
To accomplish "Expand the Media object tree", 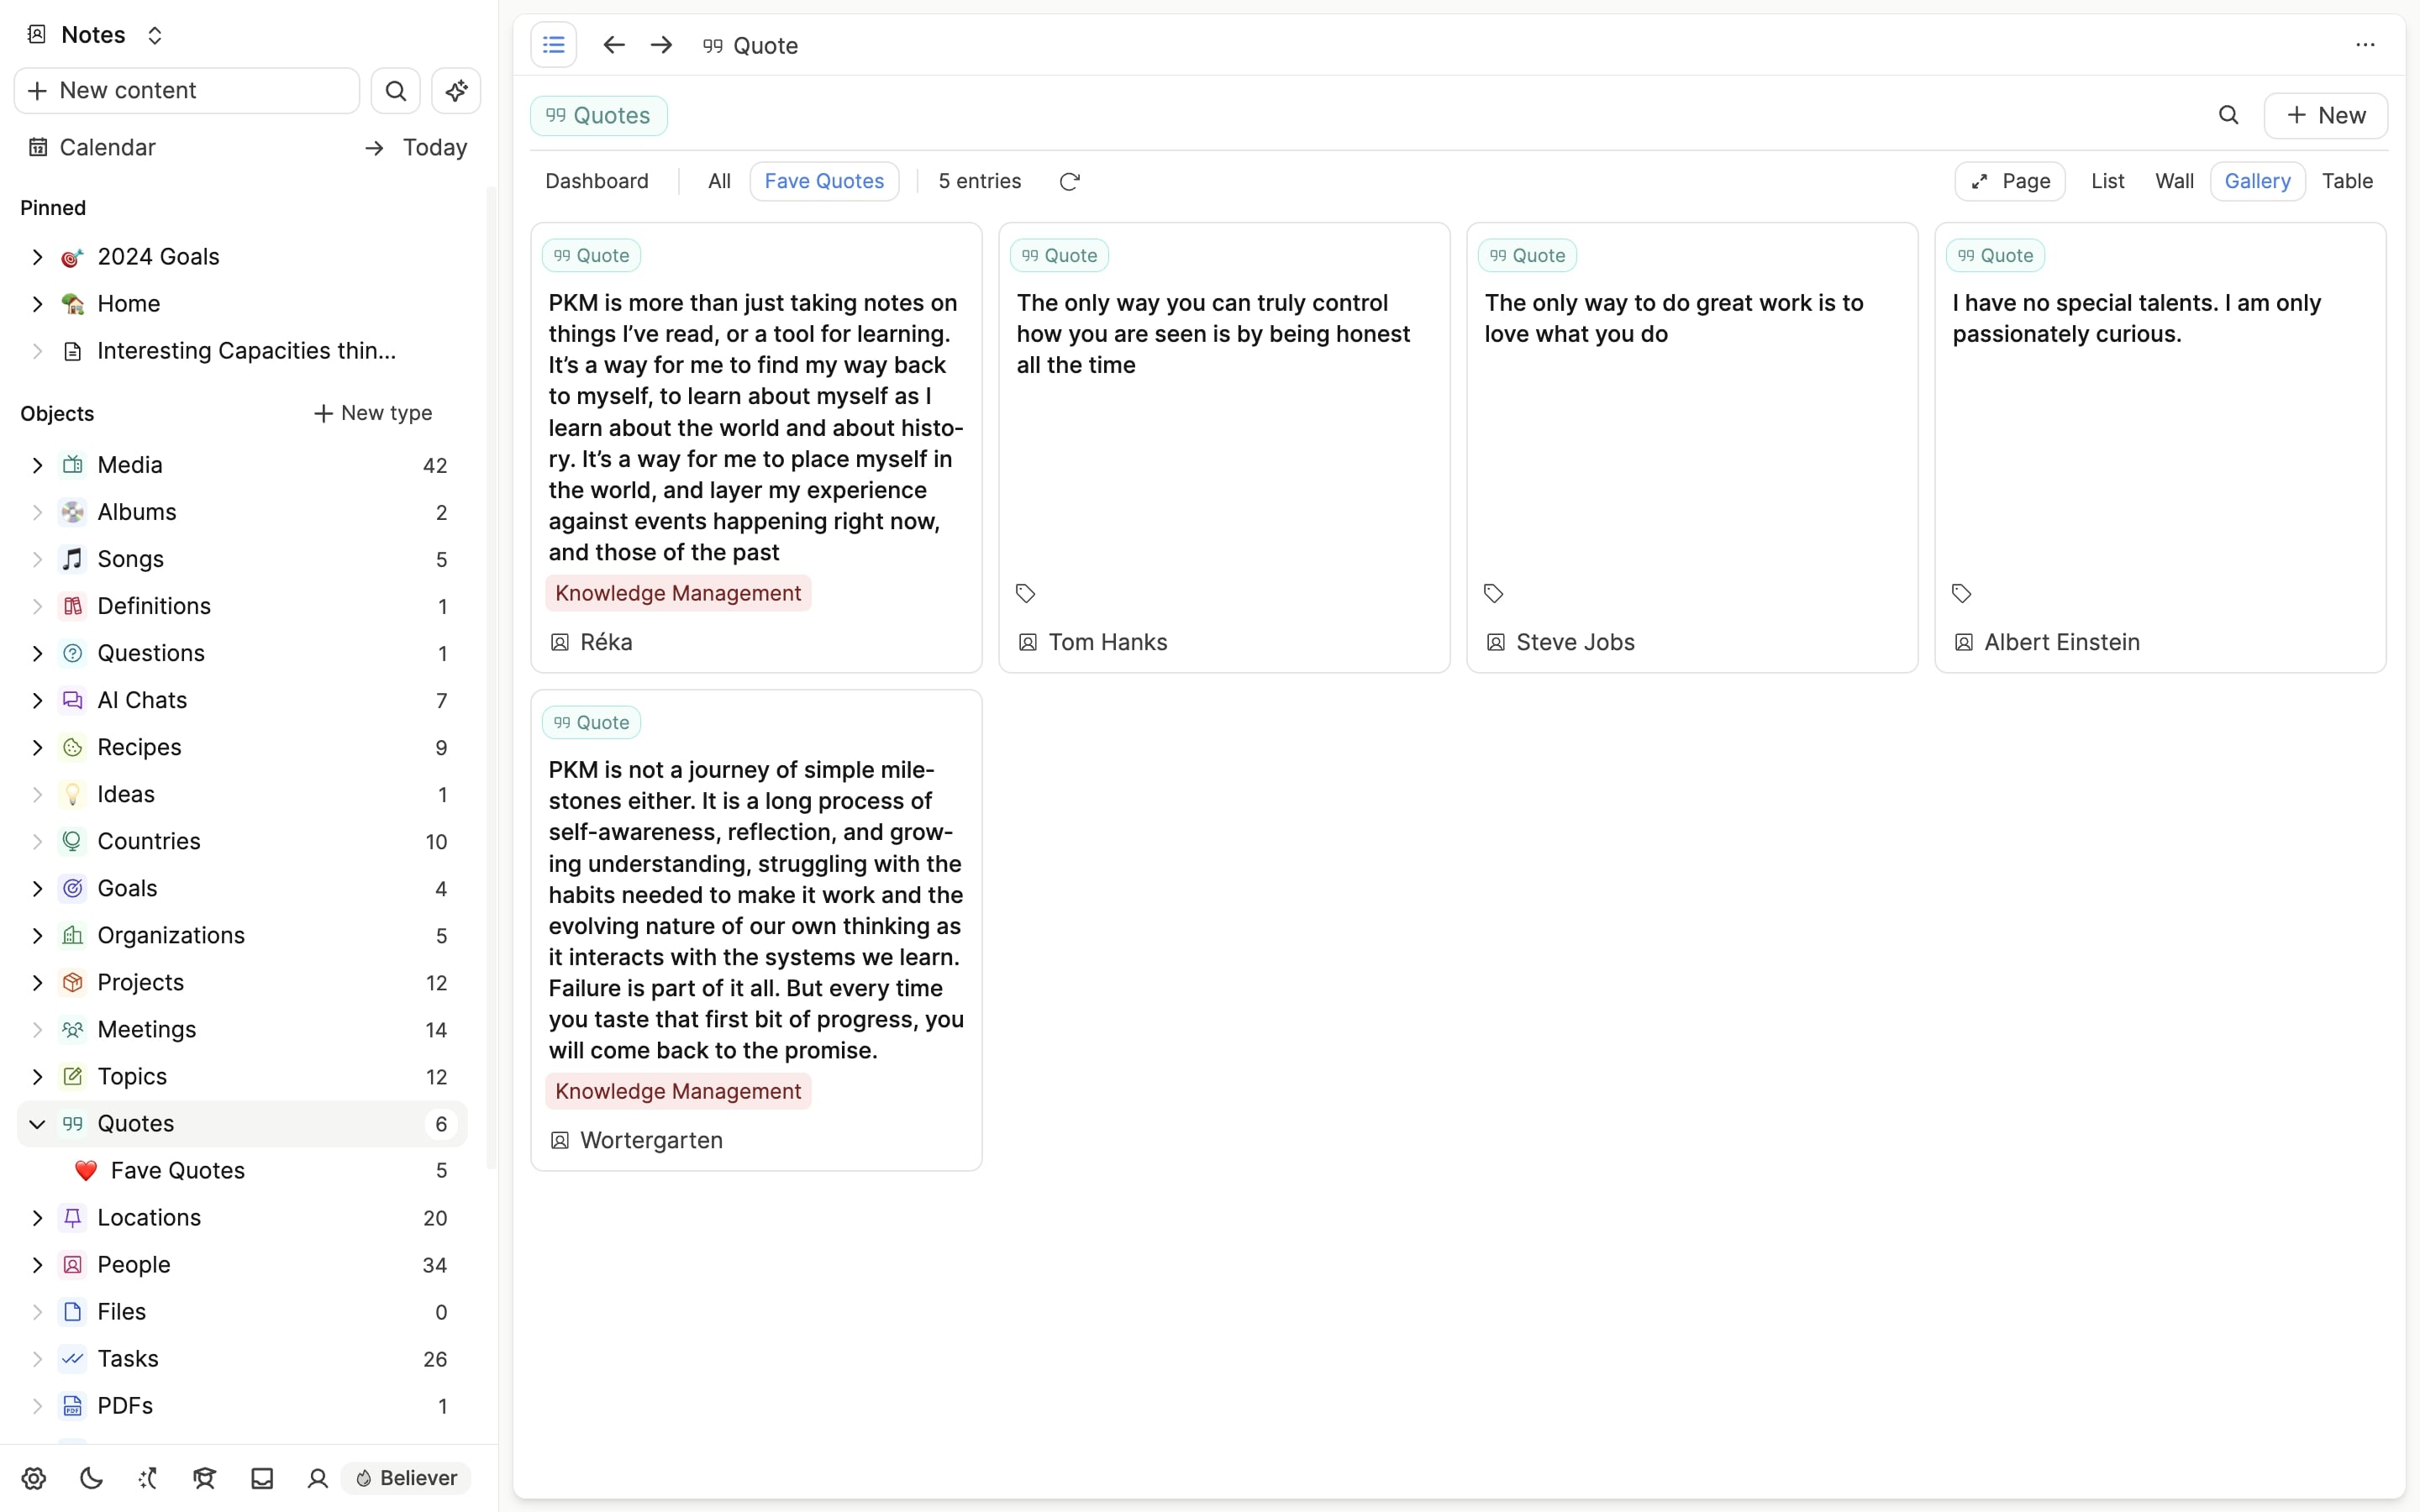I will [x=37, y=465].
